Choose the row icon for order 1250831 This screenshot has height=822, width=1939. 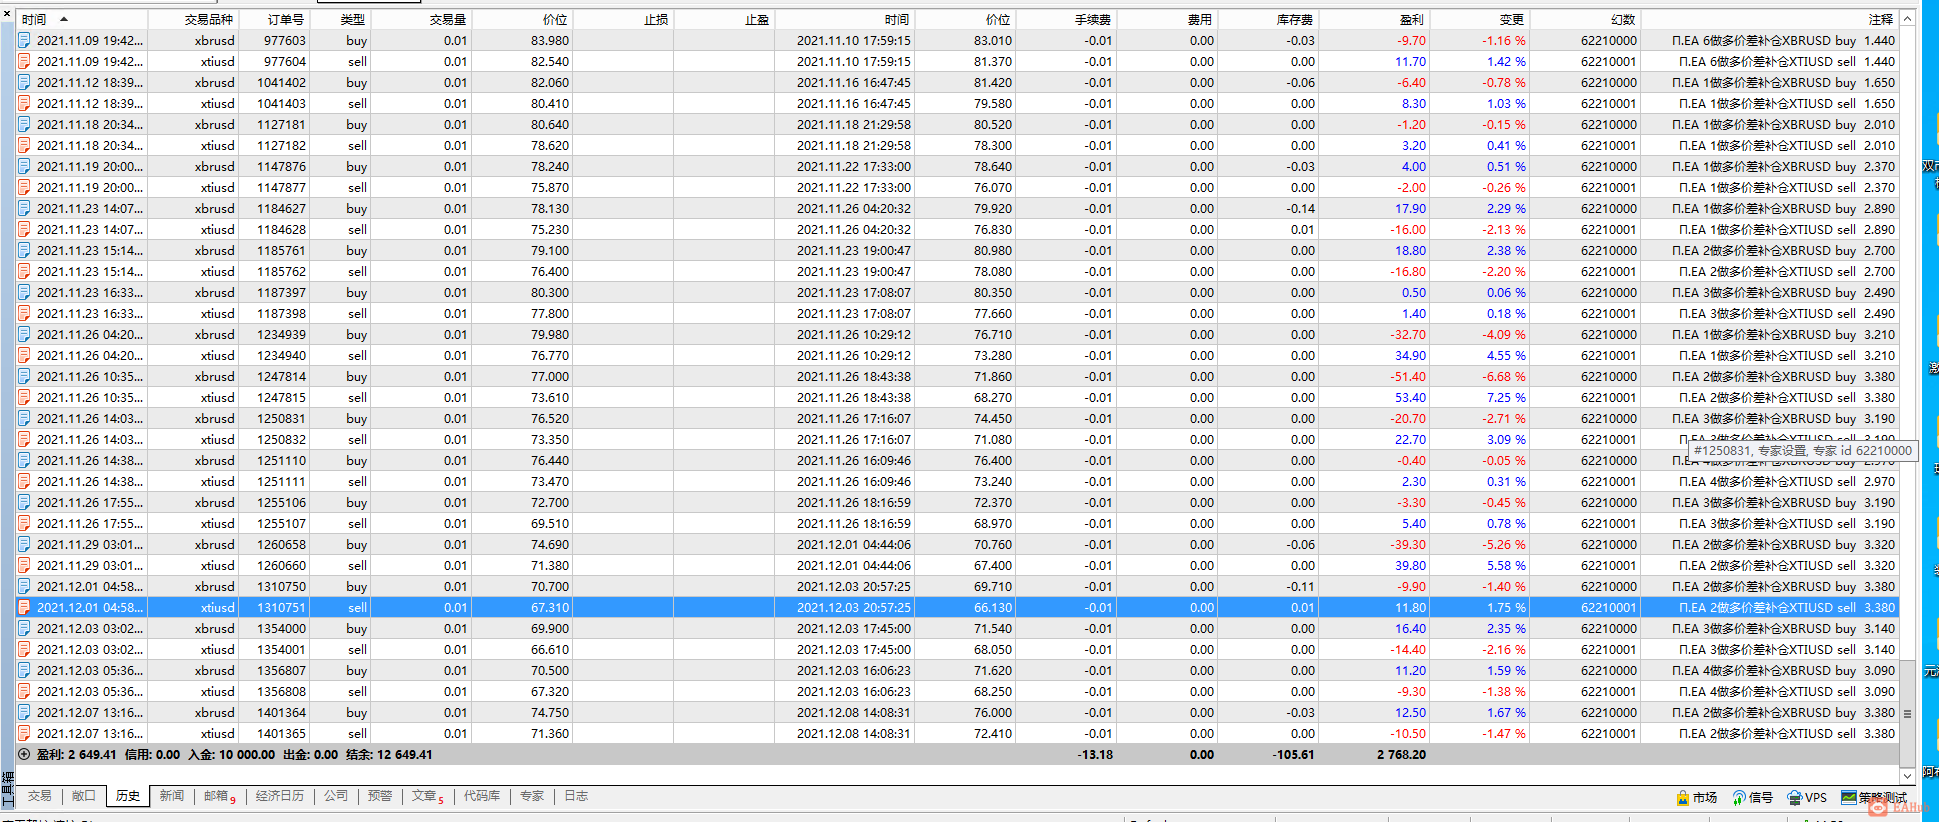tap(24, 419)
